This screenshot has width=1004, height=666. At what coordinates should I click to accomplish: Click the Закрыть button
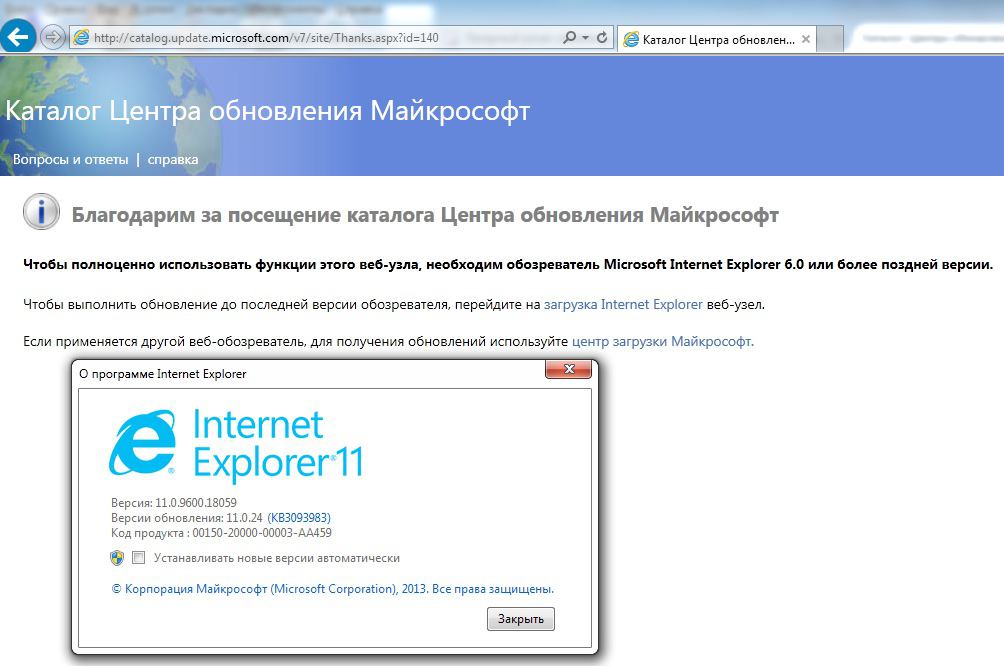click(x=521, y=619)
